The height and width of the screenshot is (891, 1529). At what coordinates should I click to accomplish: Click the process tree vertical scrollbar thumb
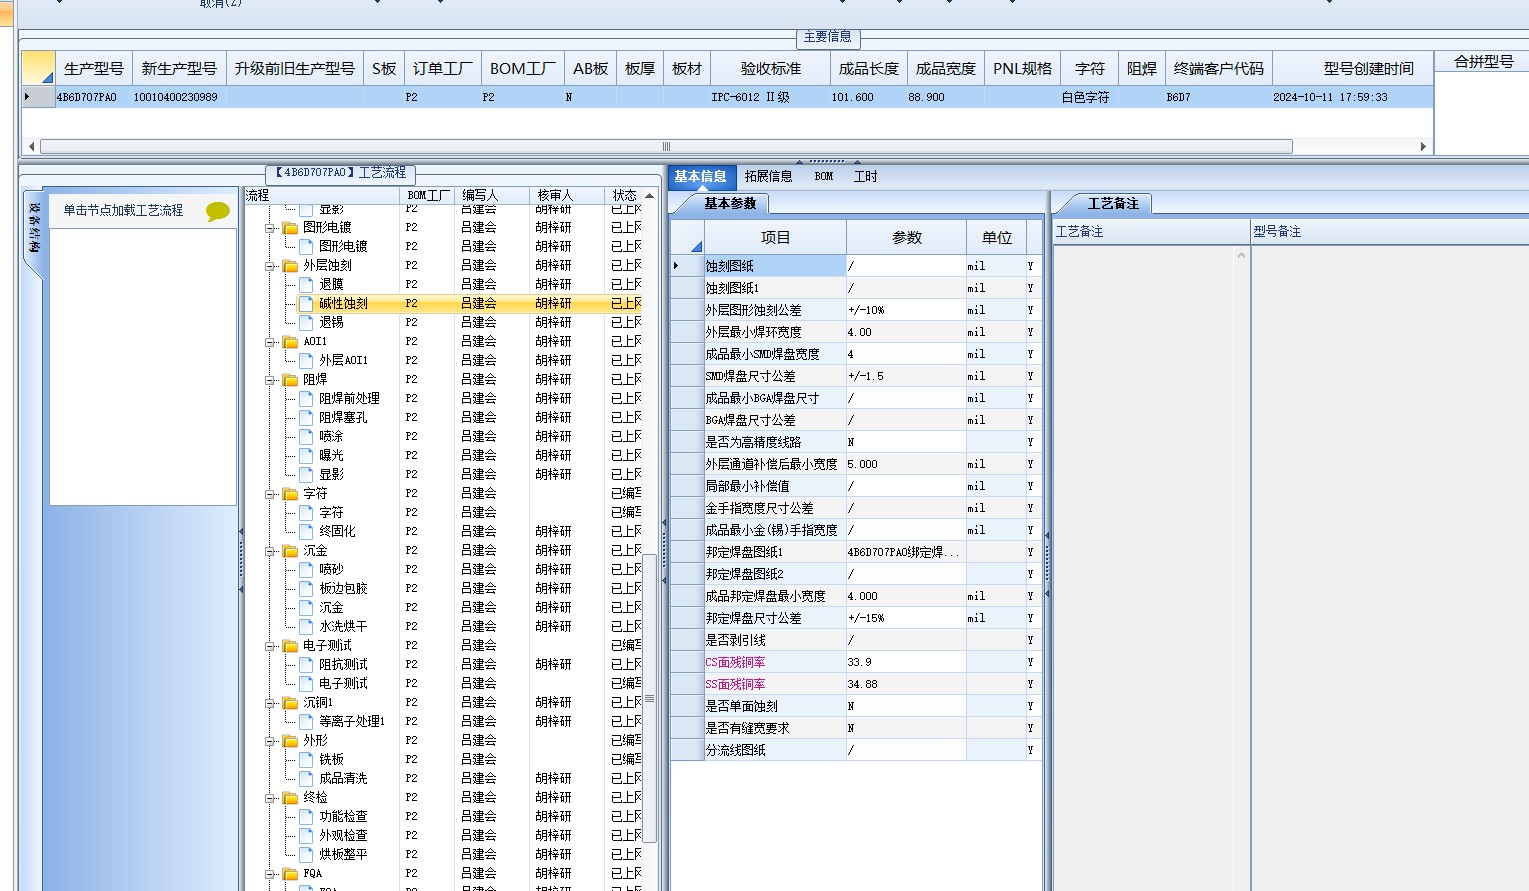[x=649, y=698]
